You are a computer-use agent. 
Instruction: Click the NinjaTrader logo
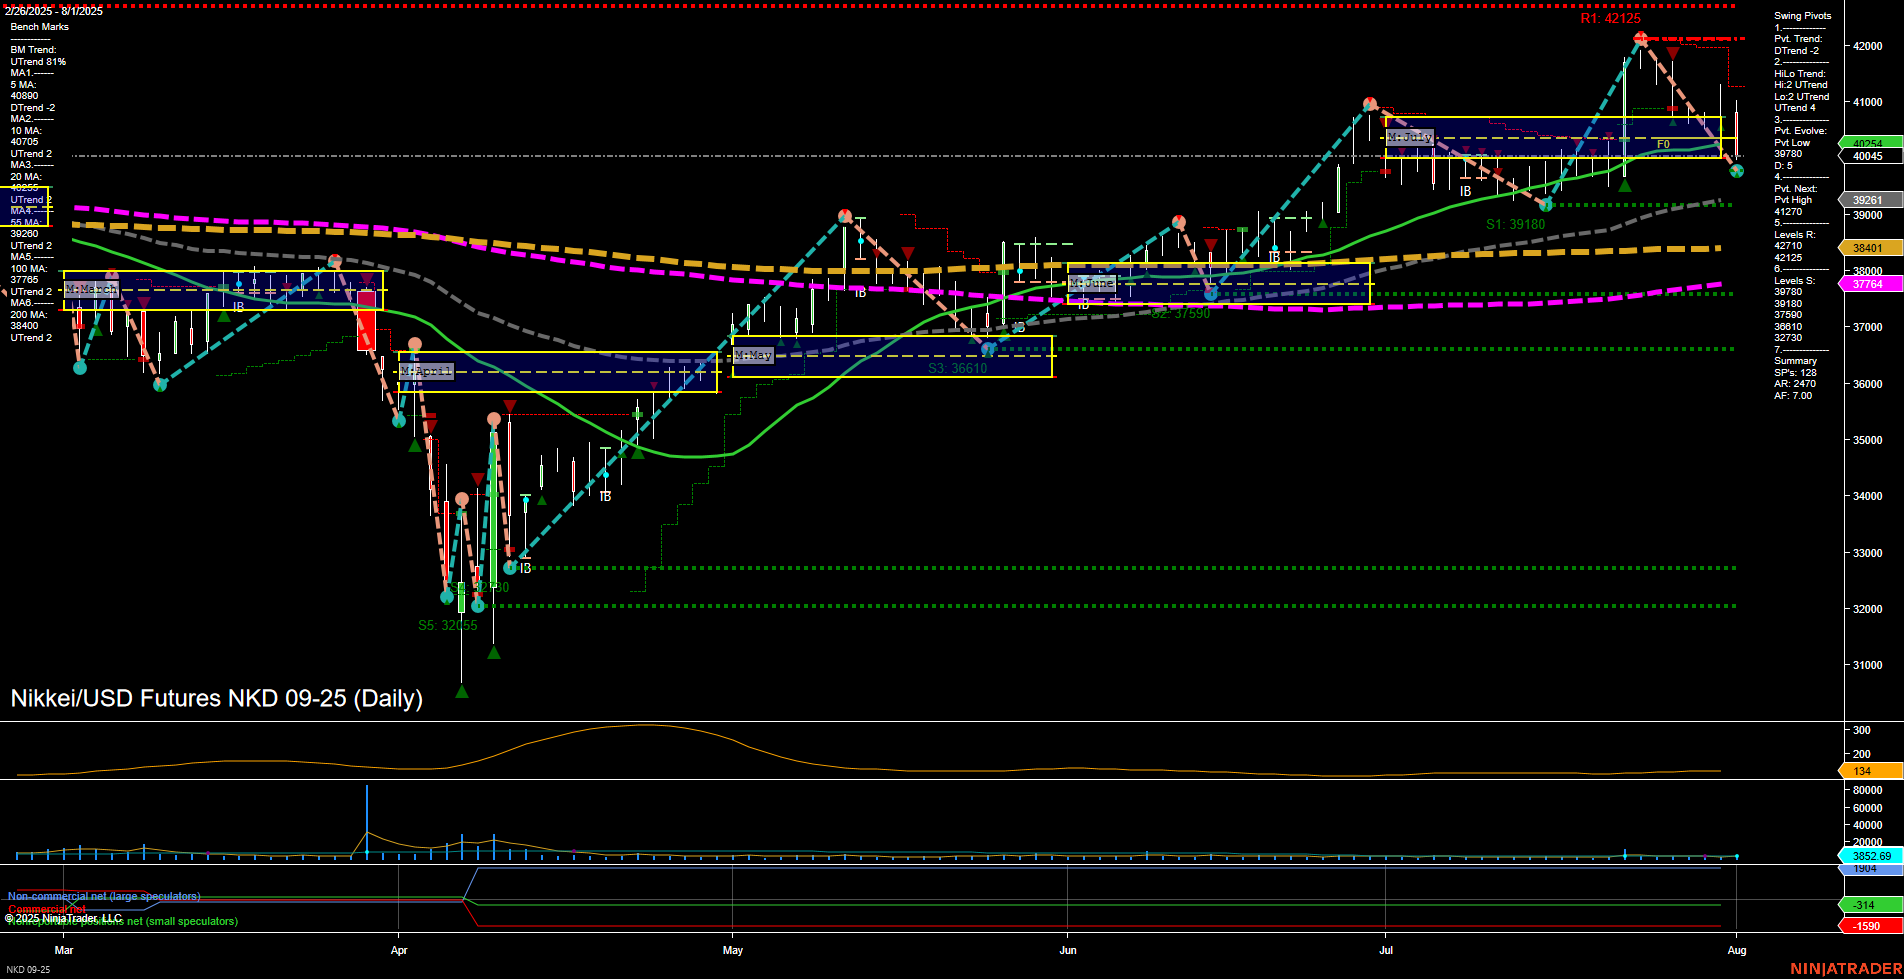[1845, 969]
